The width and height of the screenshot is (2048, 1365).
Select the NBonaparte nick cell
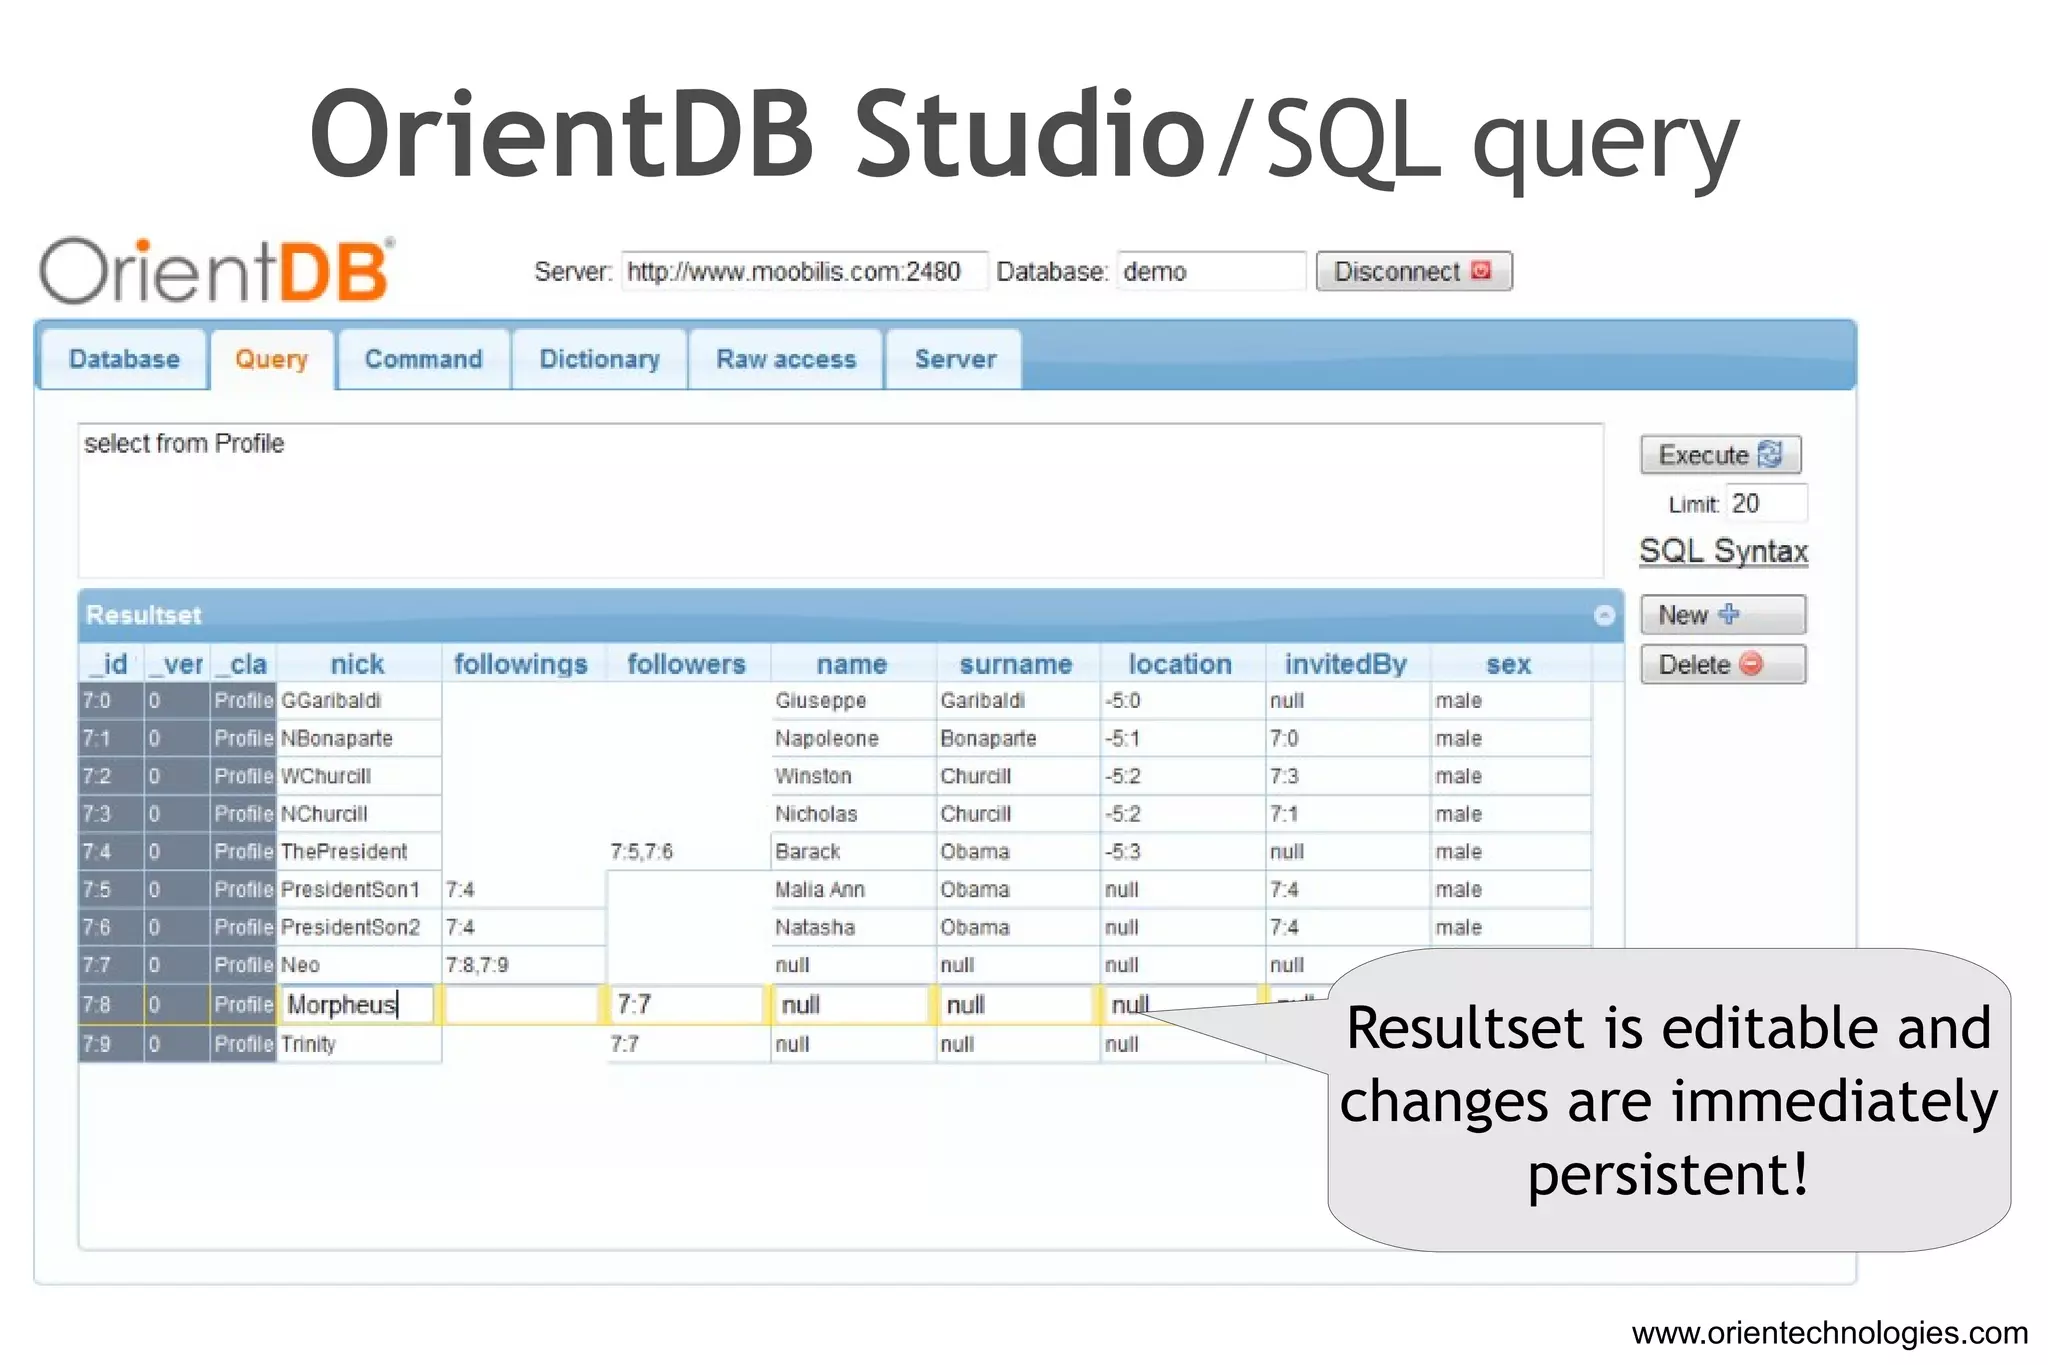[x=358, y=738]
